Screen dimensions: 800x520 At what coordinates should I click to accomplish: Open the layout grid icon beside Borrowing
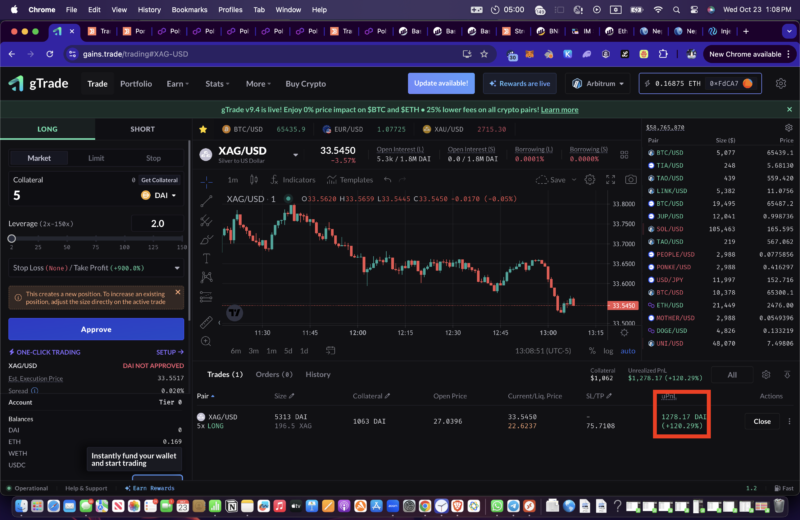click(x=624, y=155)
